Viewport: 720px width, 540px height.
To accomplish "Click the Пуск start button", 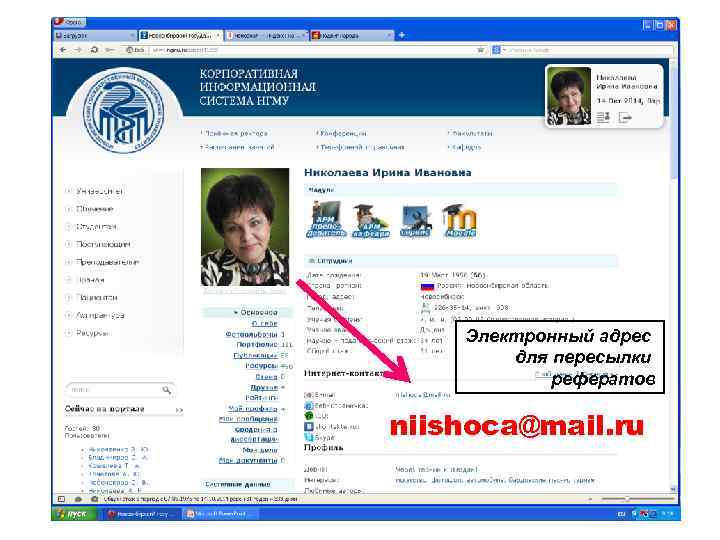I will point(74,514).
